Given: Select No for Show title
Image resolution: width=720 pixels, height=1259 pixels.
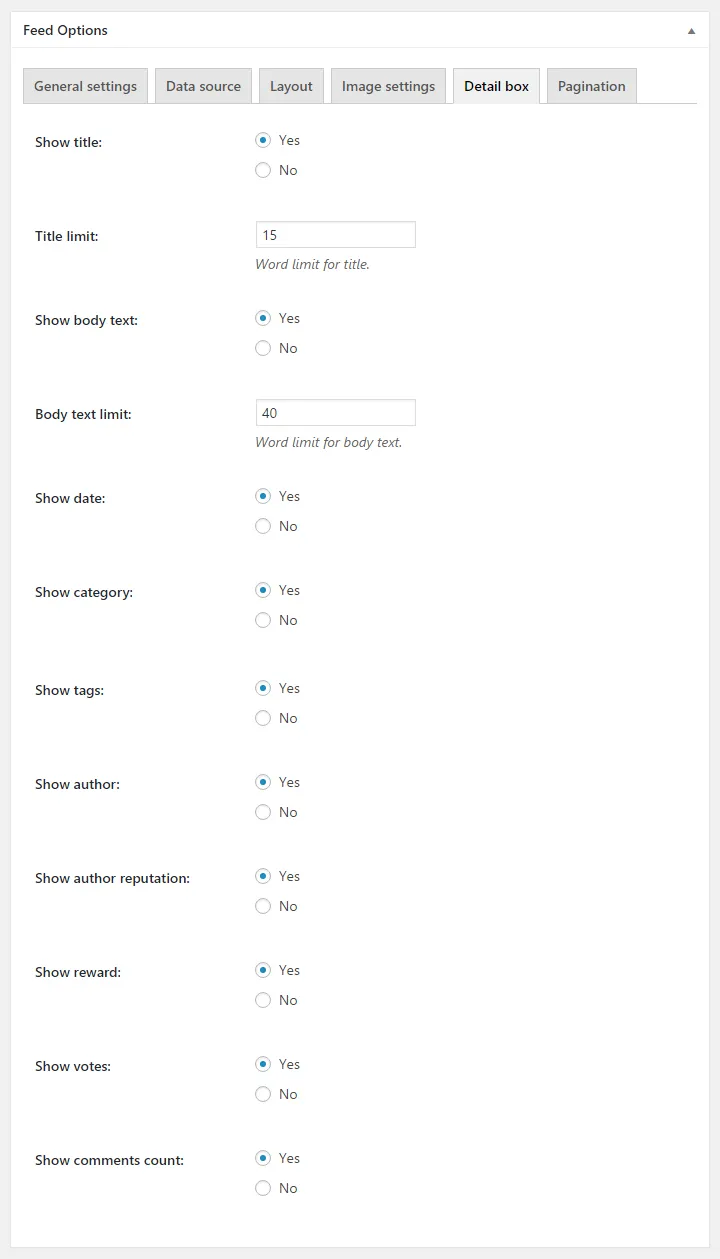Looking at the screenshot, I should click(263, 170).
